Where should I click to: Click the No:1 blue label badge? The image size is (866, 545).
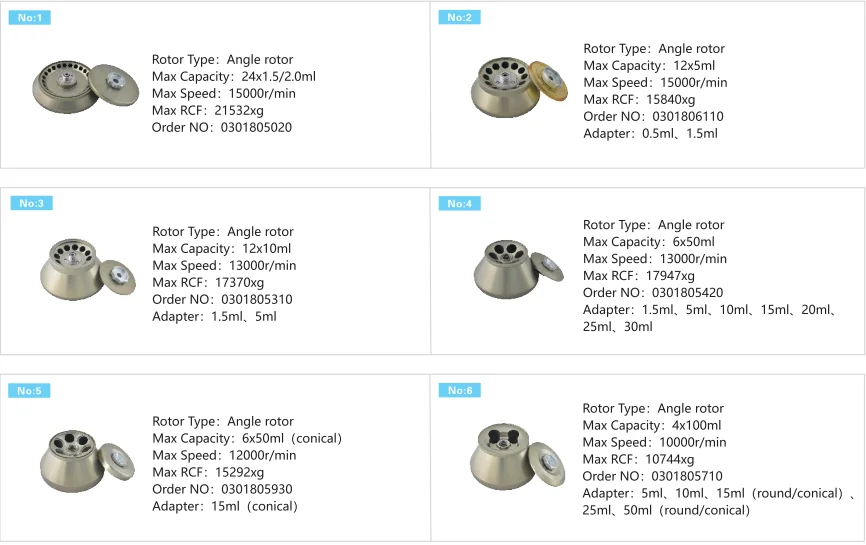(x=28, y=17)
